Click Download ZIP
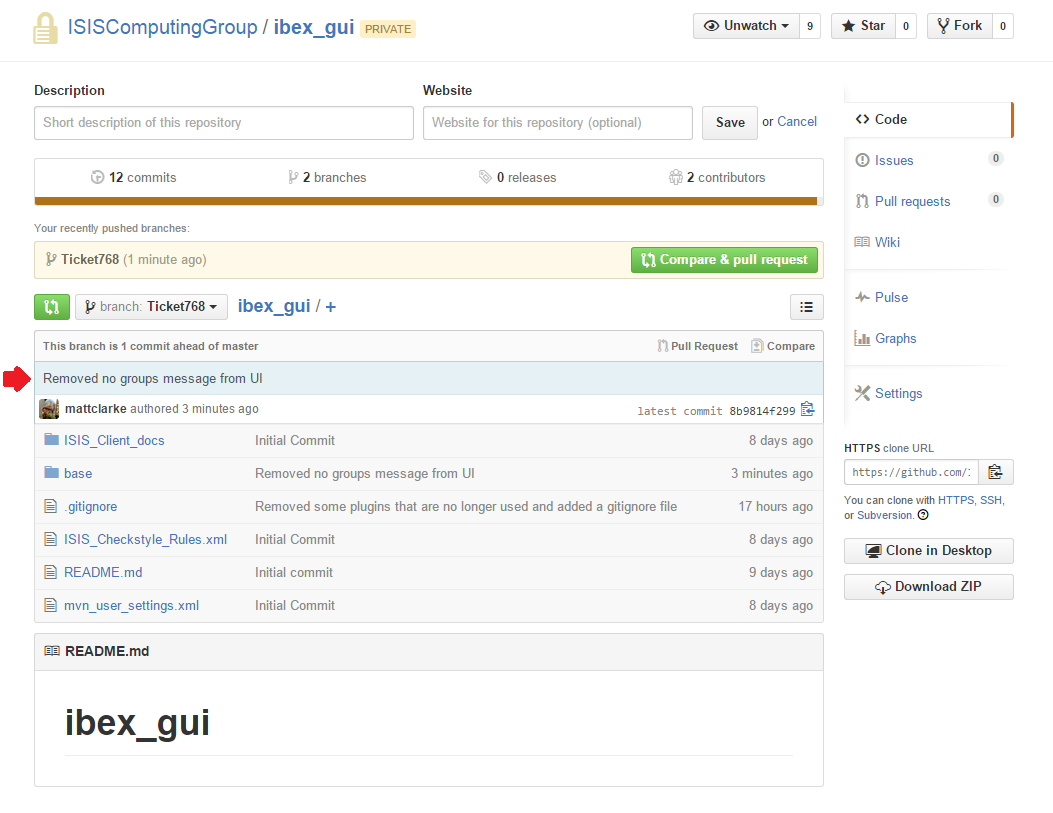Viewport: 1053px width, 813px height. [929, 587]
